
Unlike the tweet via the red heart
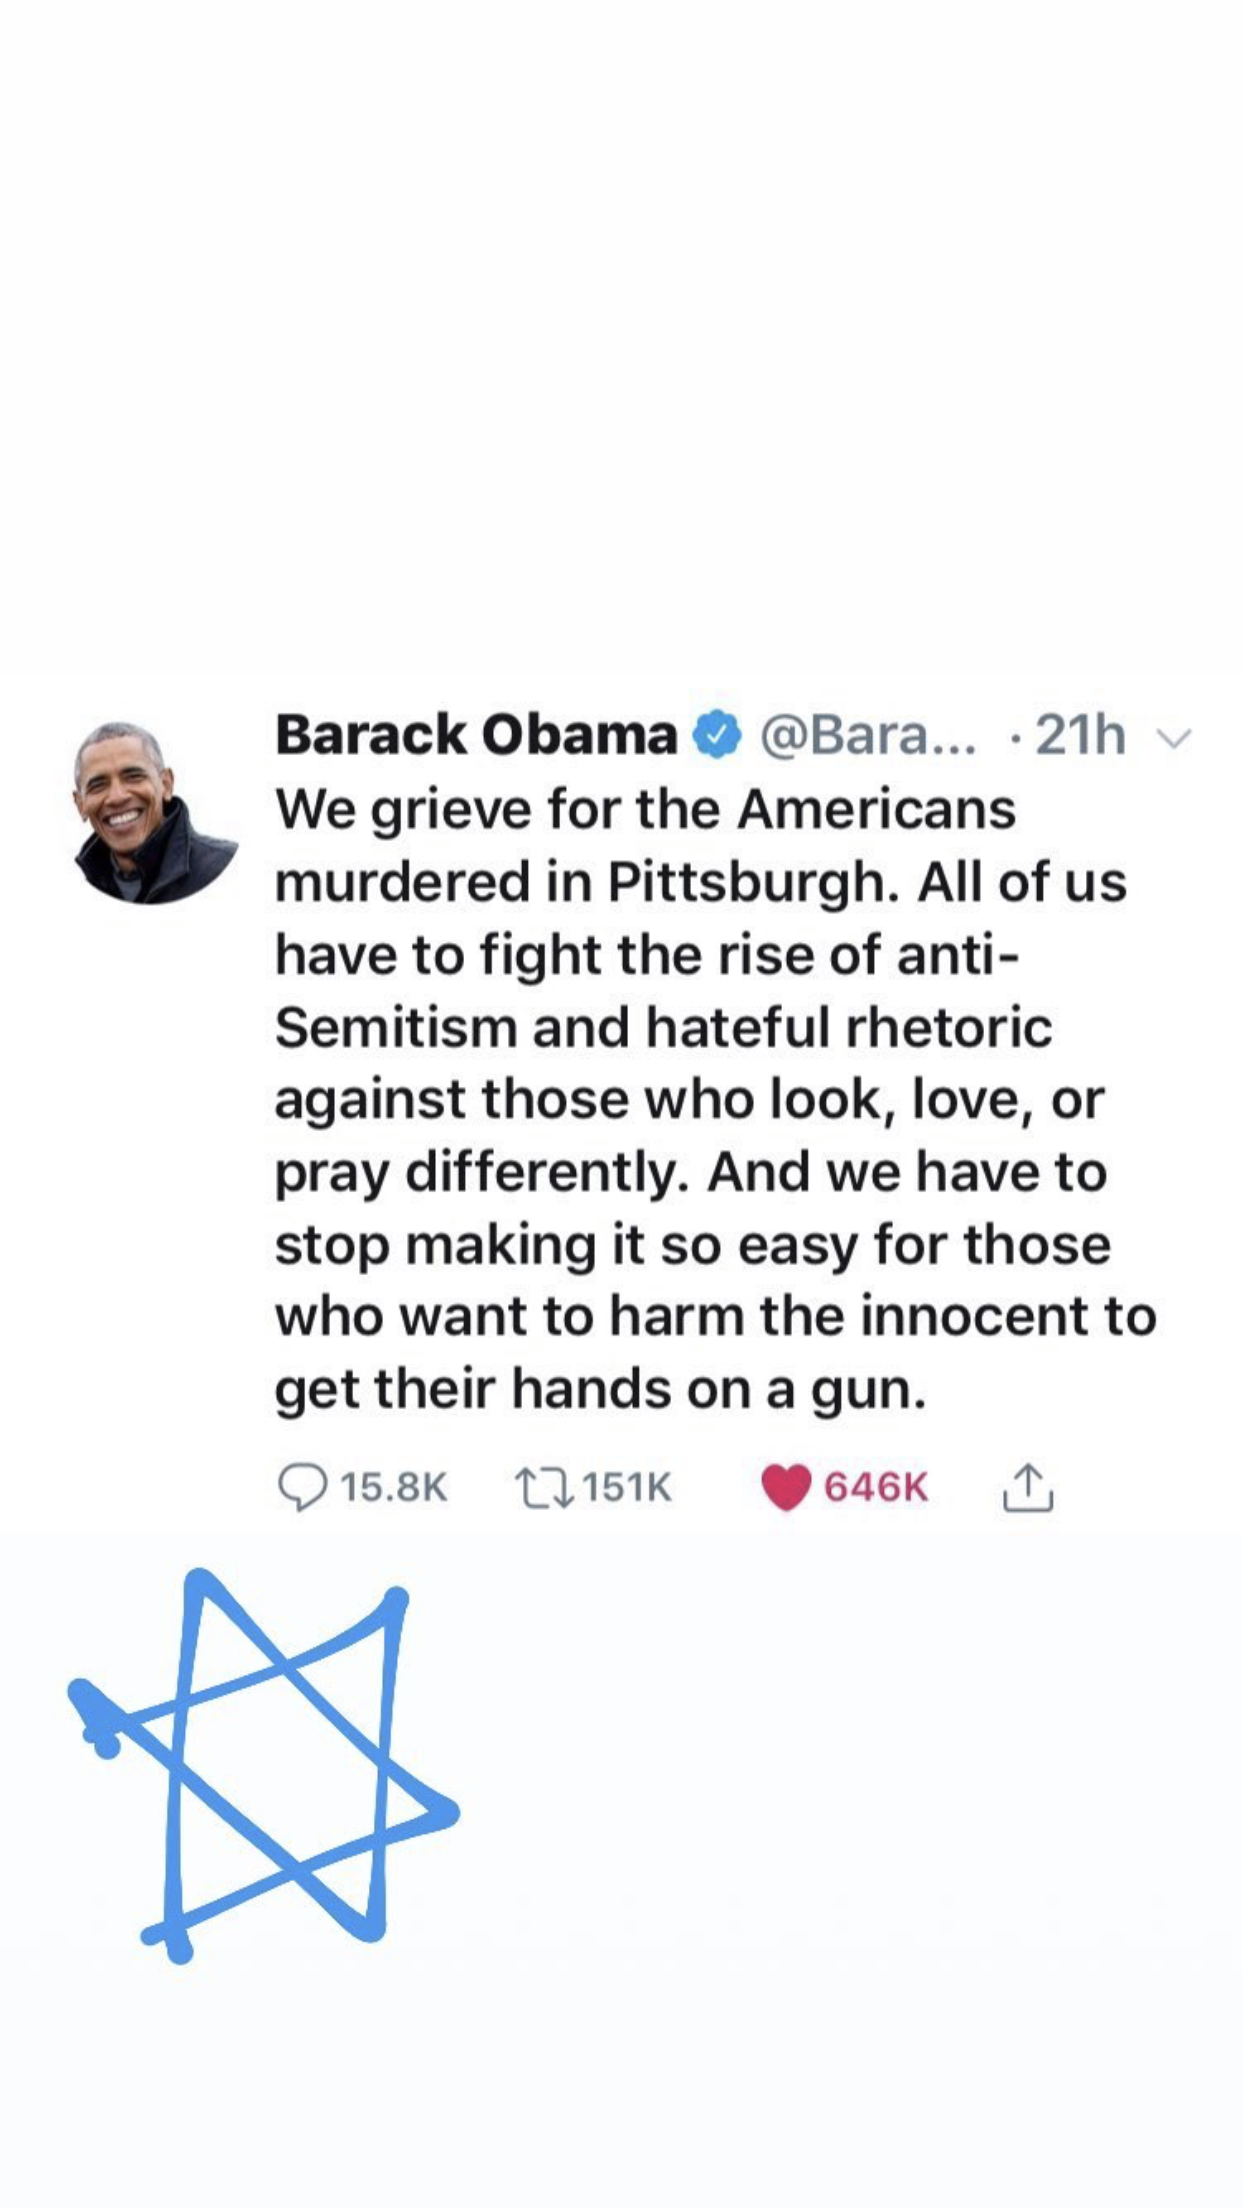point(786,1487)
